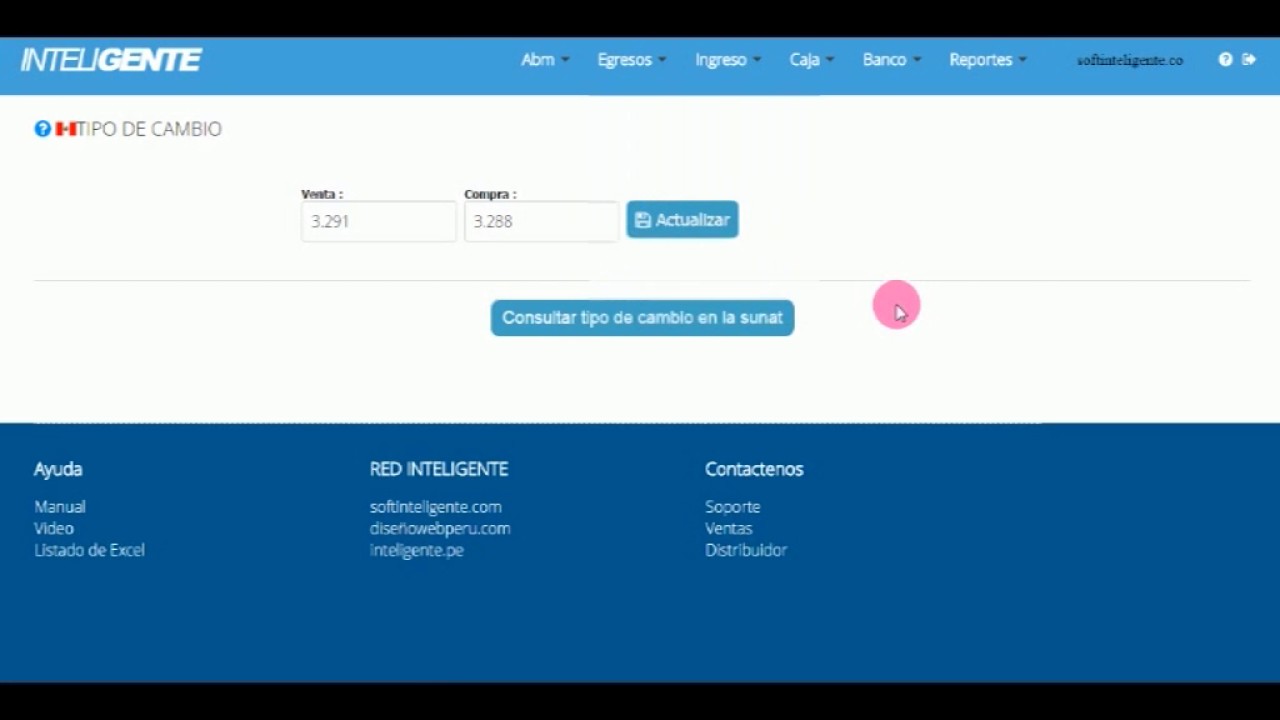Click the Ayuda footer heading
The width and height of the screenshot is (1280, 720).
coord(58,469)
